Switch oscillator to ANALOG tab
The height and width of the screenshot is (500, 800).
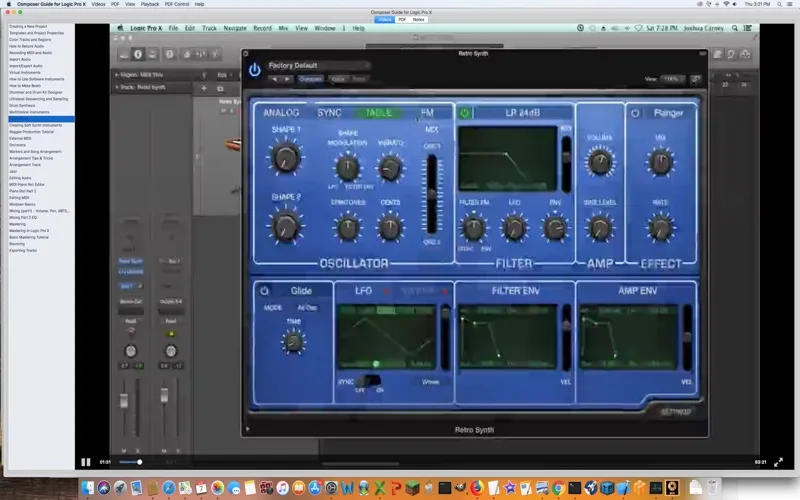[x=281, y=113]
